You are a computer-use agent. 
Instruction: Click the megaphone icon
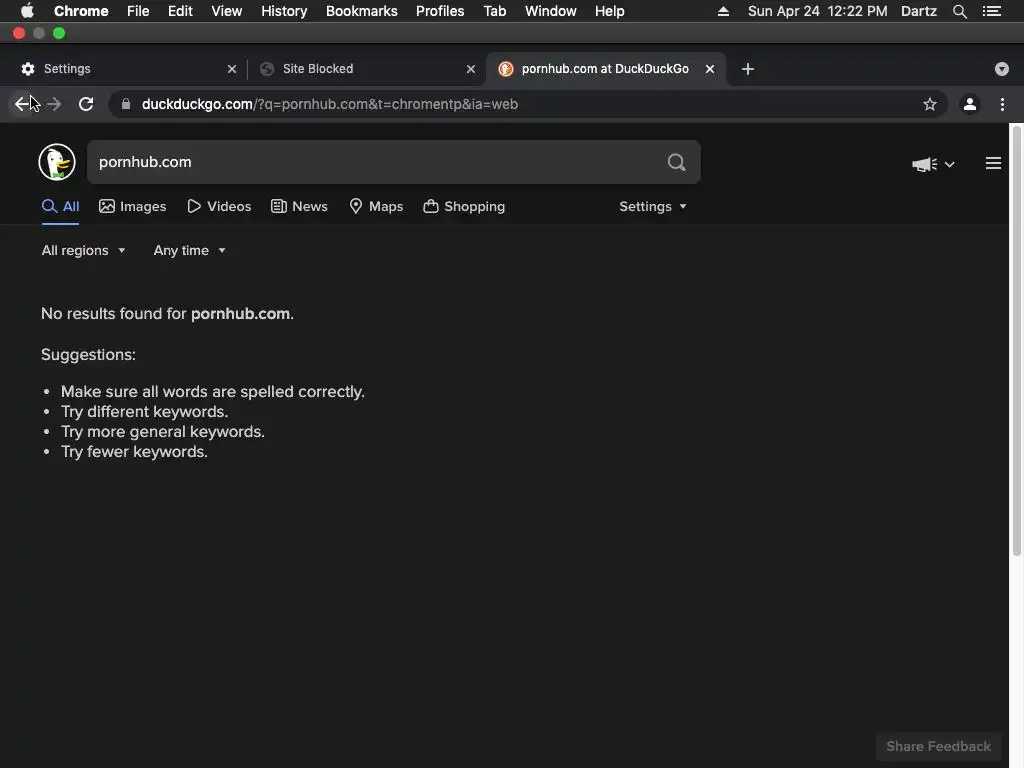[x=924, y=164]
